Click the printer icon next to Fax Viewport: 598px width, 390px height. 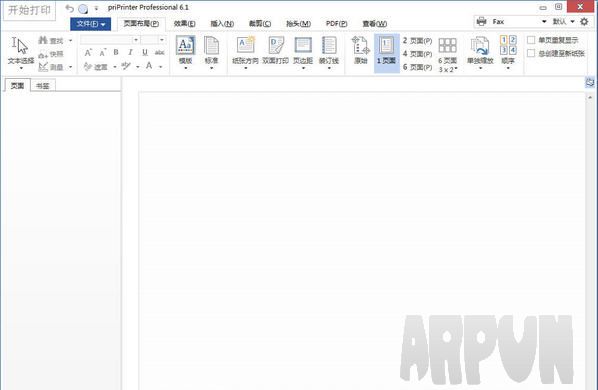click(482, 21)
